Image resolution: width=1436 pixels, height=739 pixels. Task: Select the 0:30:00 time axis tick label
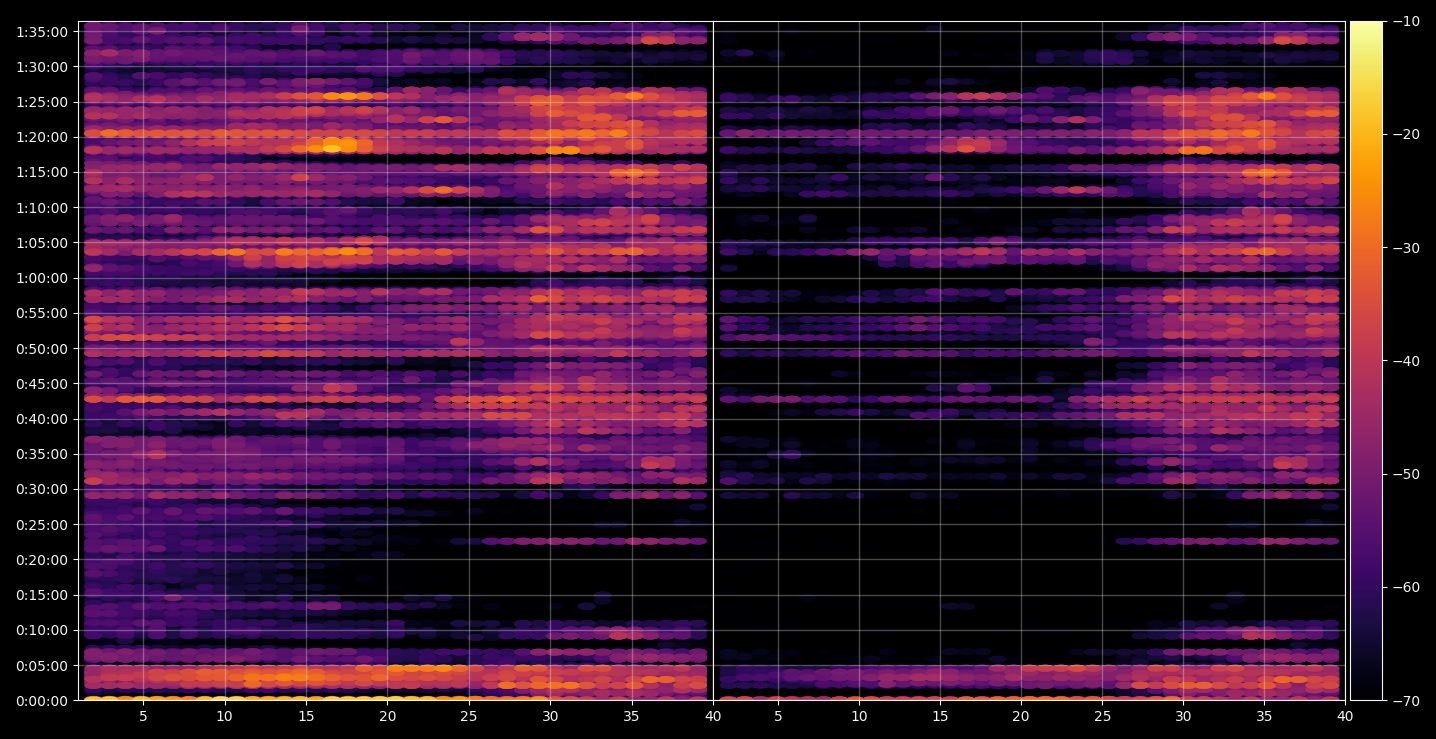click(41, 489)
